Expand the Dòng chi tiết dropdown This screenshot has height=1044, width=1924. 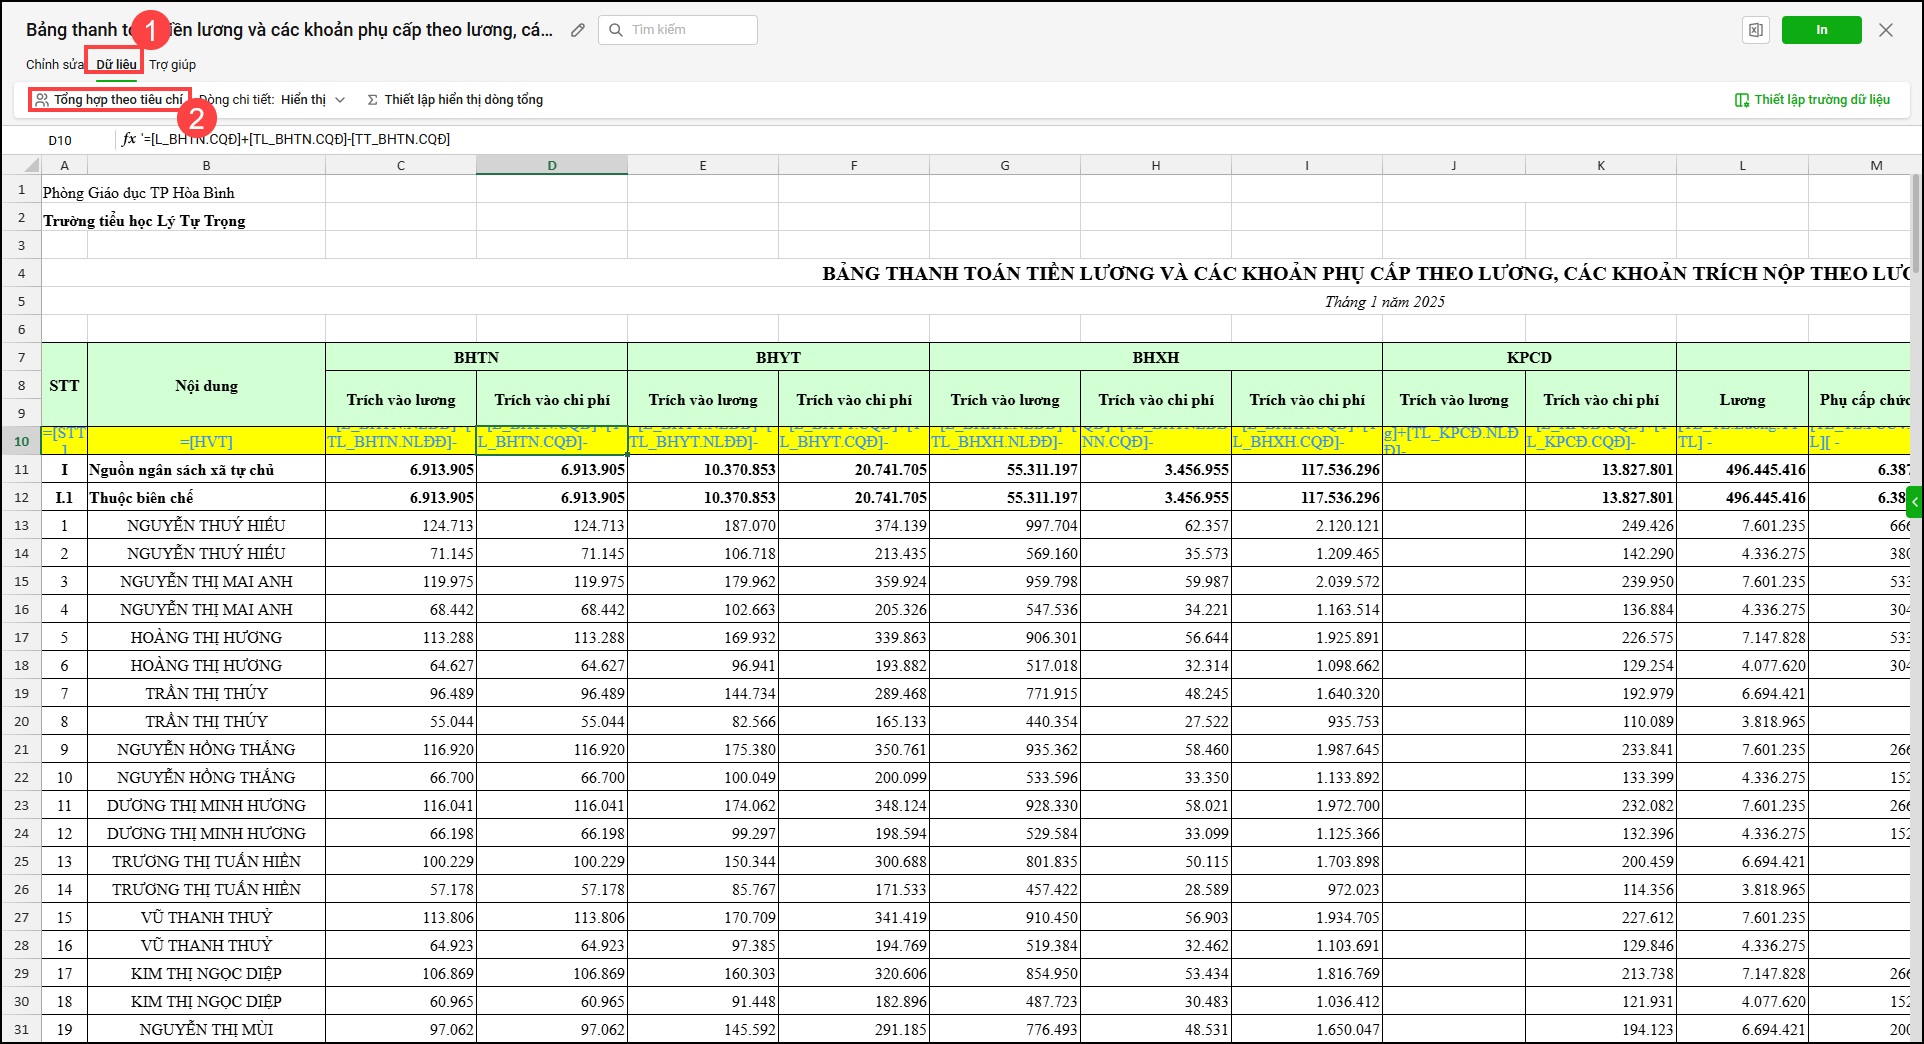340,100
